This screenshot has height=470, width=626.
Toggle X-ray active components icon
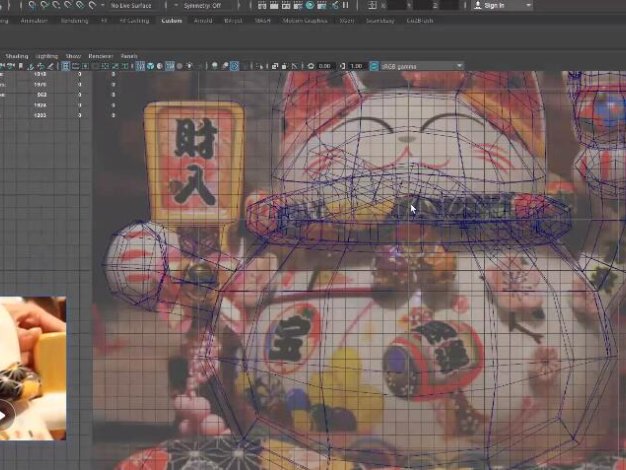pos(284,66)
